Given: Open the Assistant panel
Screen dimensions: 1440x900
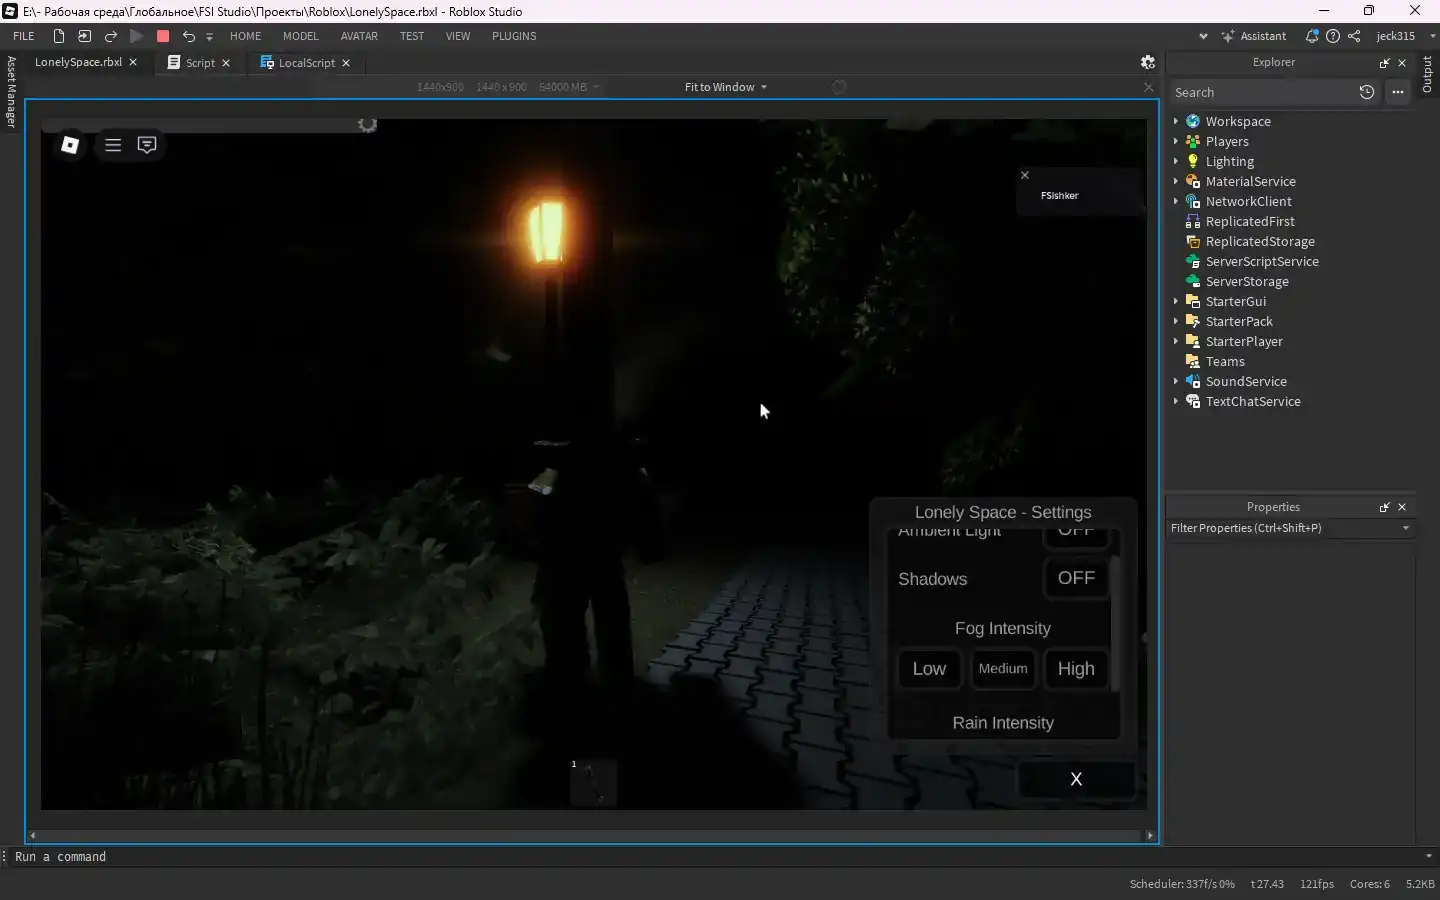Looking at the screenshot, I should 1254,36.
